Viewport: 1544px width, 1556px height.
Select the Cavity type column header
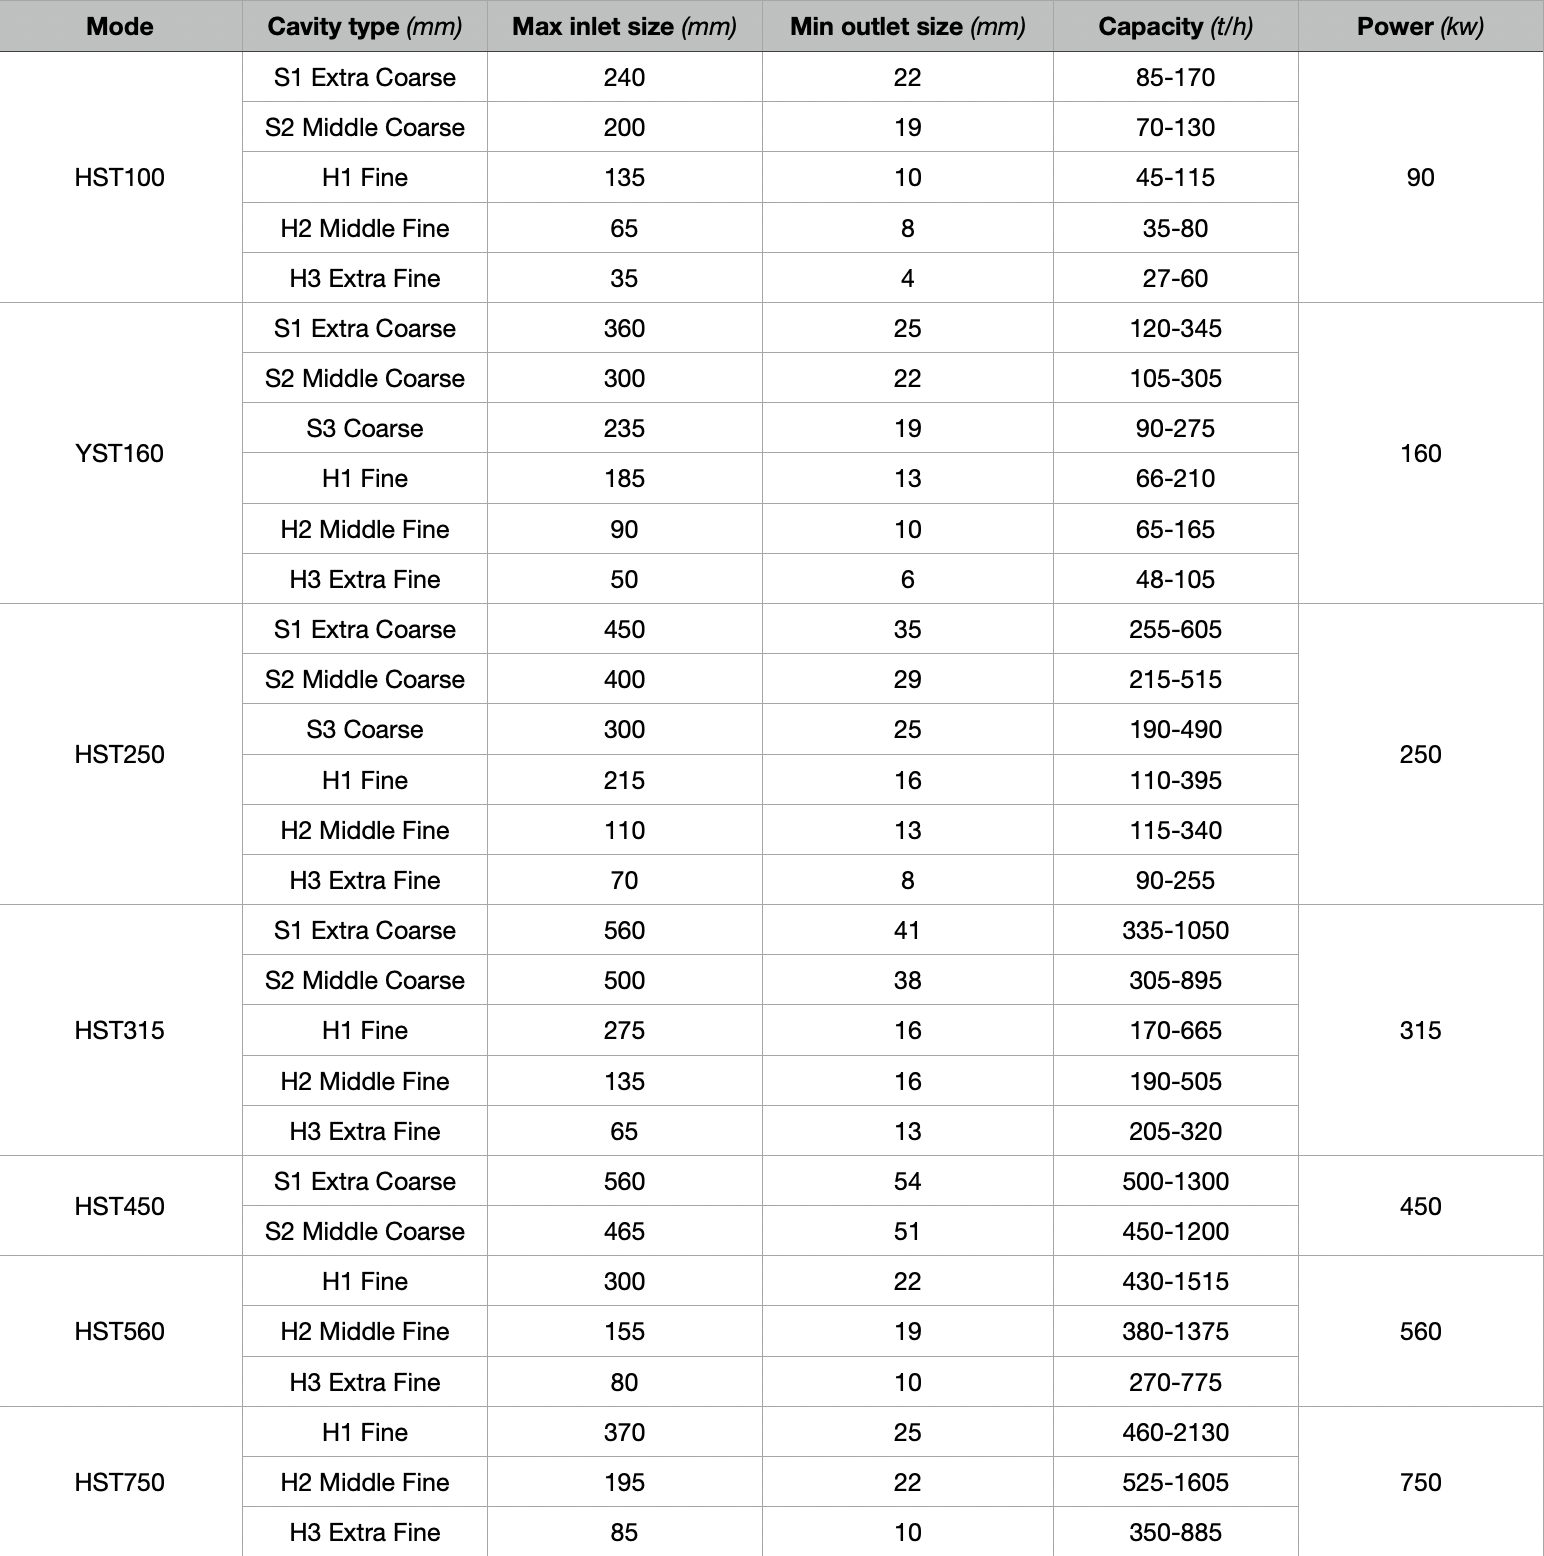(x=364, y=26)
